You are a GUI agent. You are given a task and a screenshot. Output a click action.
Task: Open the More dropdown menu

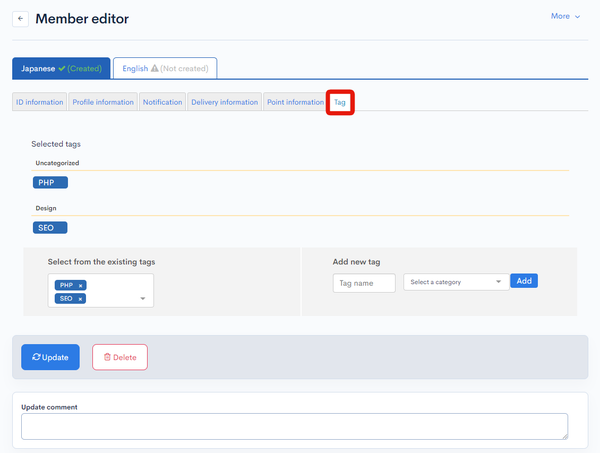point(565,16)
